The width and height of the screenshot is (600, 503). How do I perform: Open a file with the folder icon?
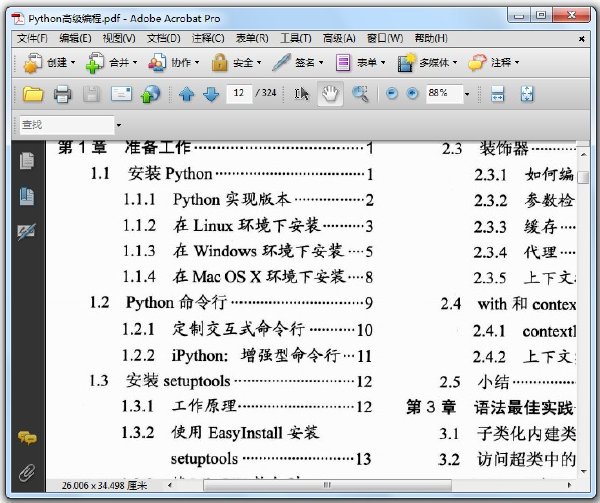(x=33, y=94)
